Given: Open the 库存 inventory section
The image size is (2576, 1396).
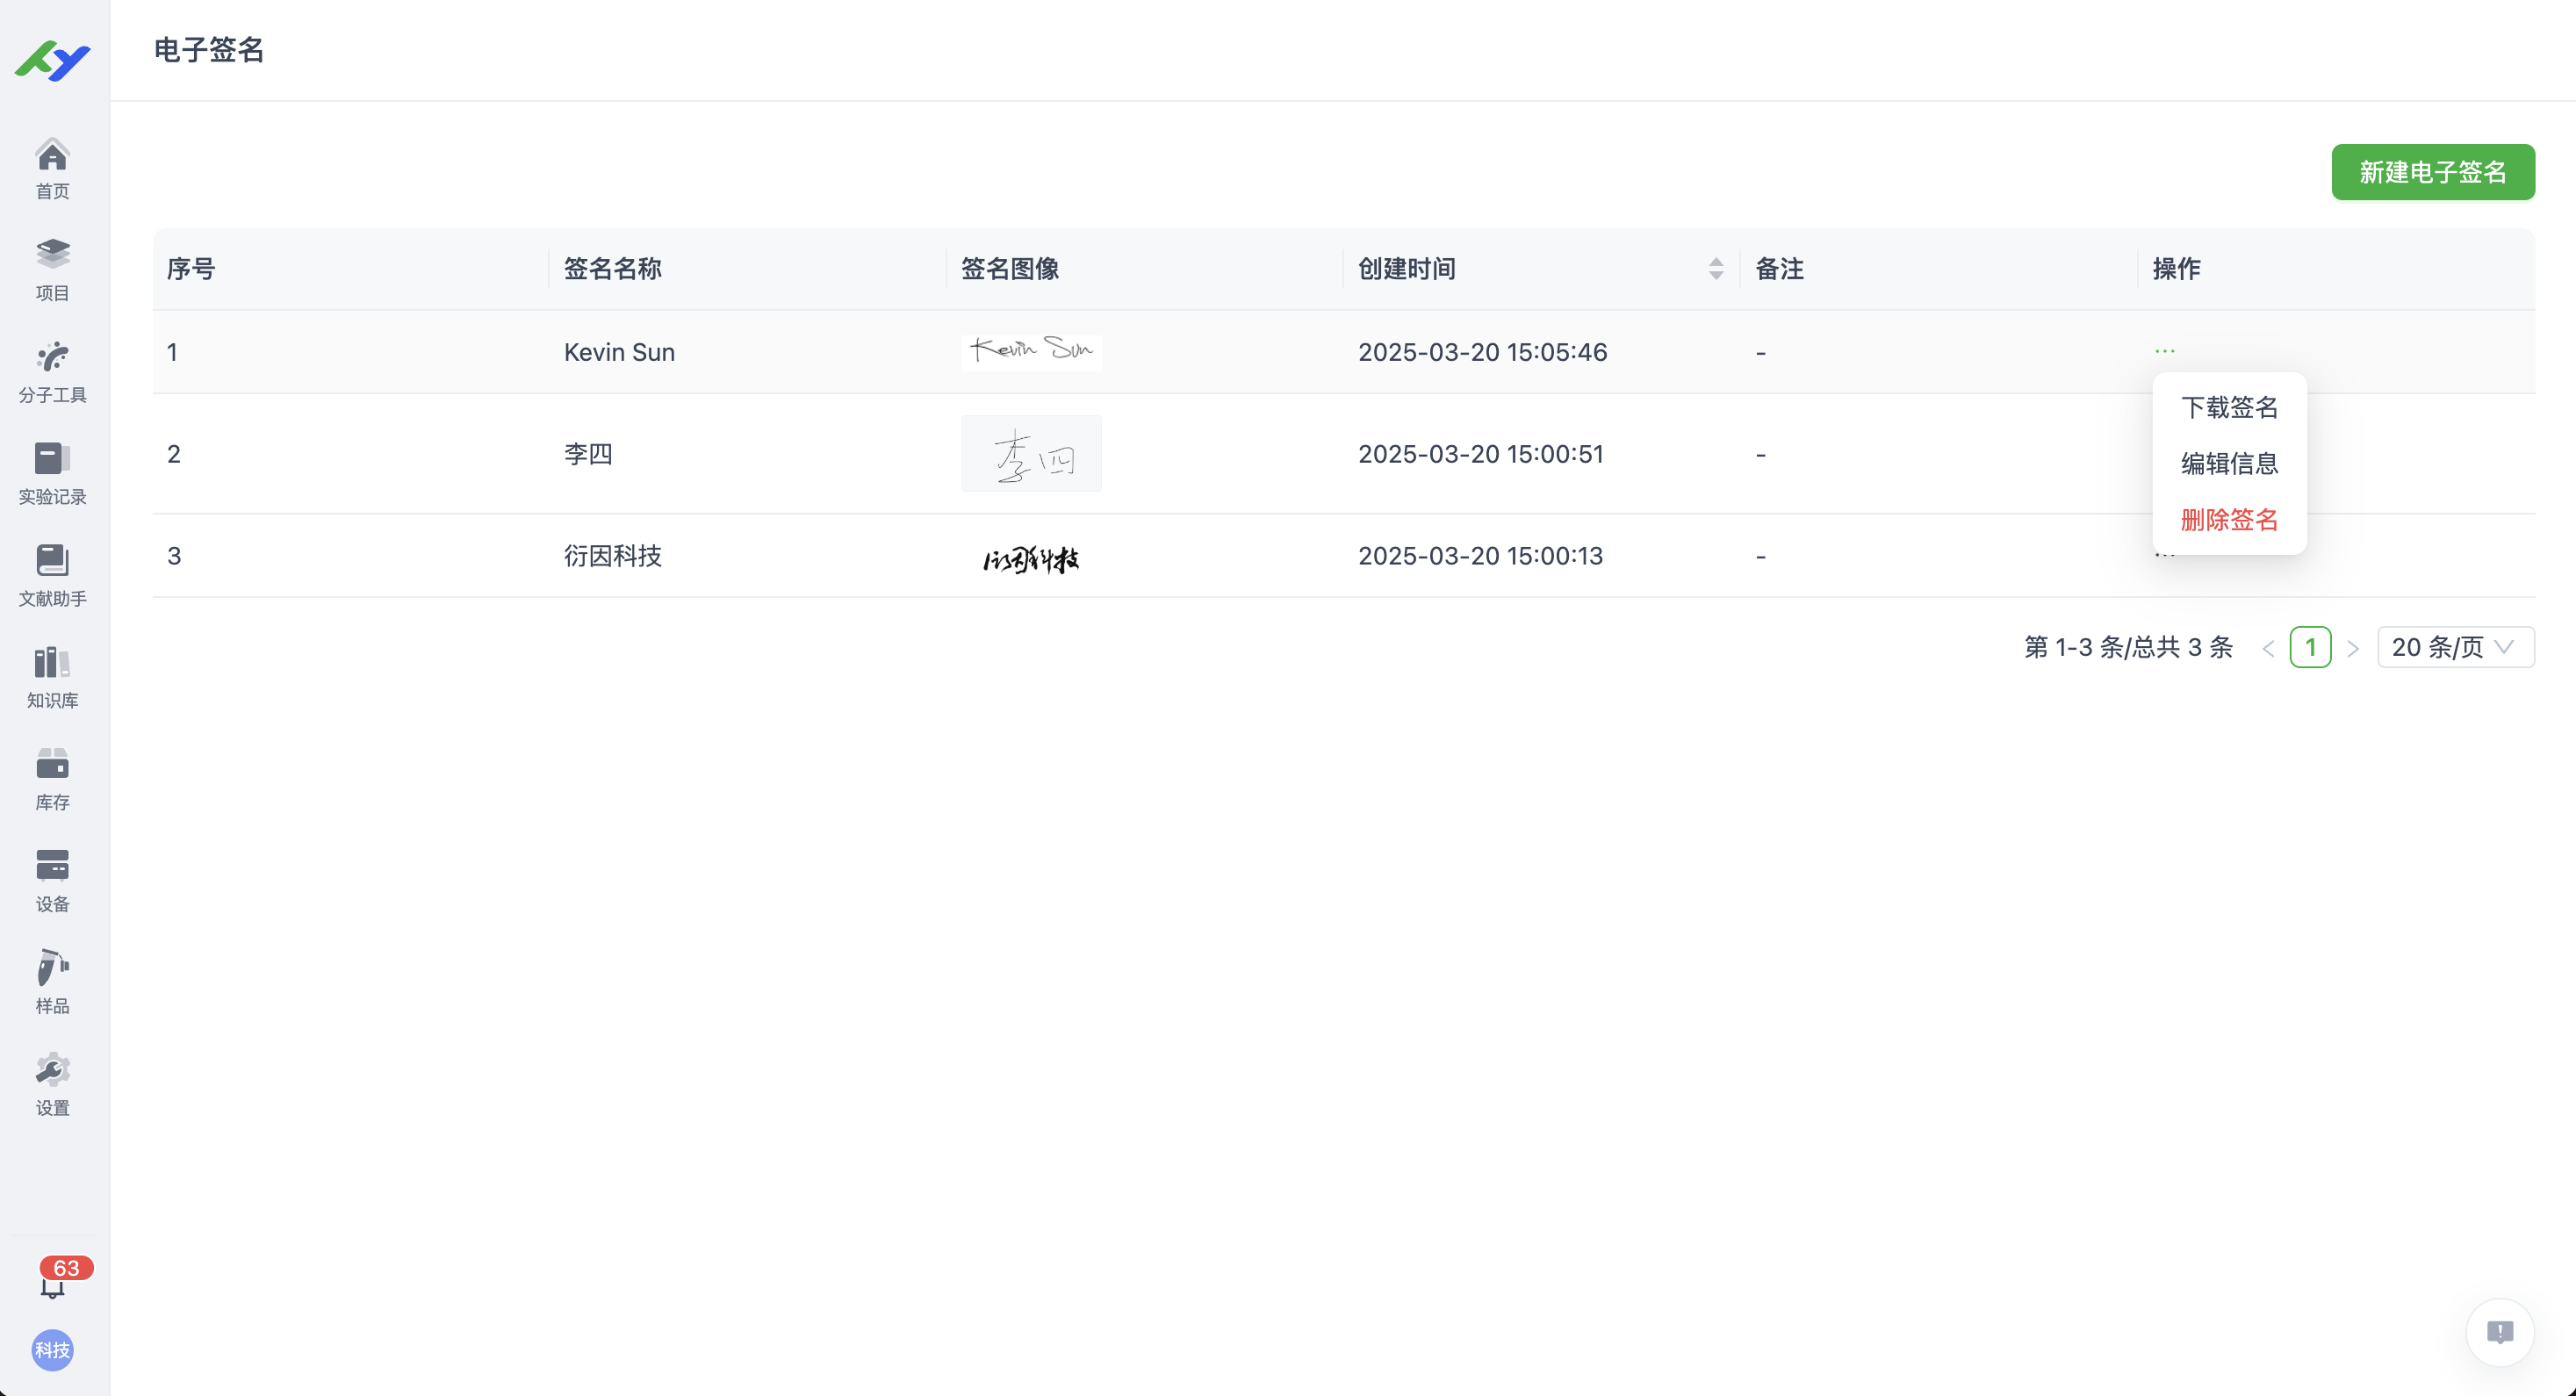Looking at the screenshot, I should click(52, 779).
